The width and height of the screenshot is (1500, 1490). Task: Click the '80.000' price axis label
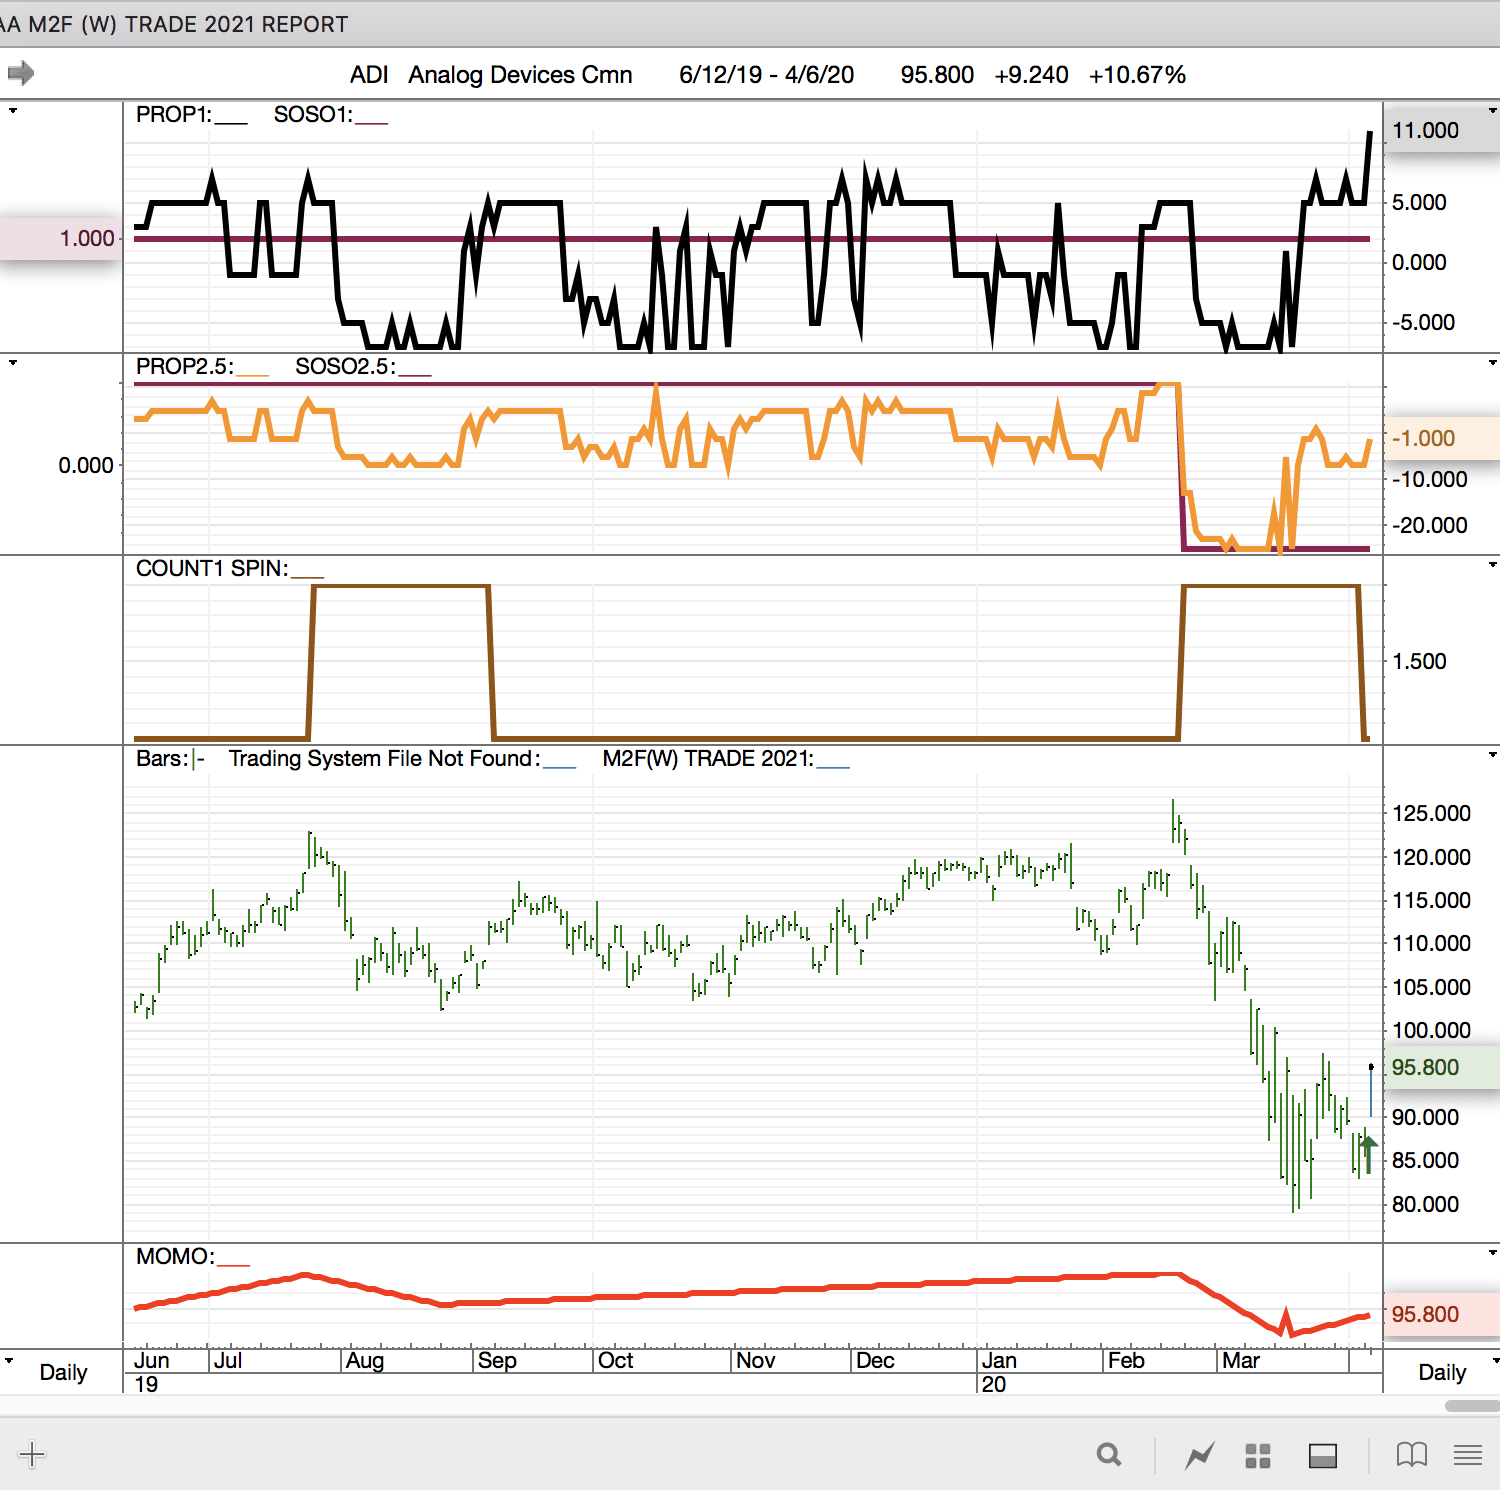coord(1425,1204)
